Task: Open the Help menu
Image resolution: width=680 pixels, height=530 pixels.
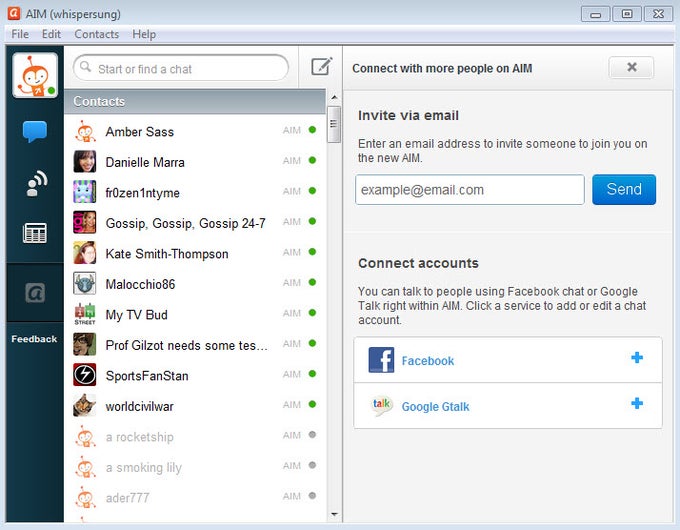Action: [x=144, y=34]
